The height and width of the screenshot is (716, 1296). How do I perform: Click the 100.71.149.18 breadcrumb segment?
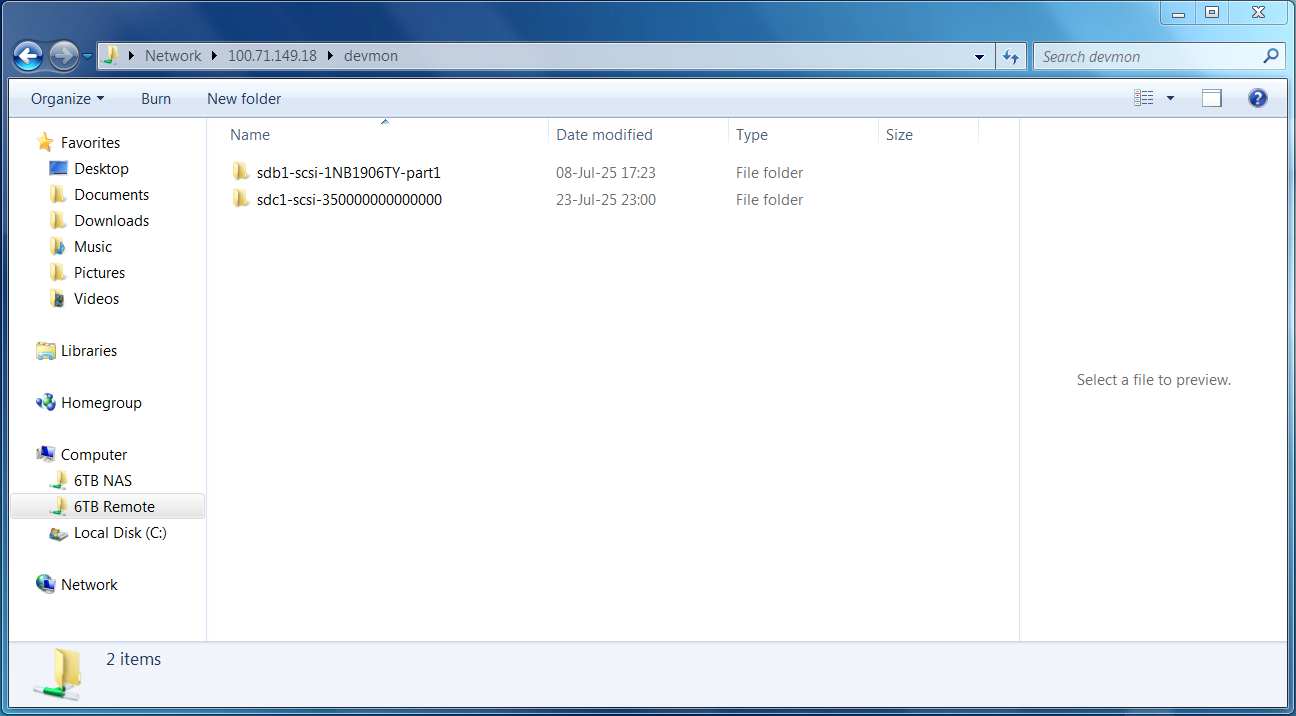(x=272, y=56)
